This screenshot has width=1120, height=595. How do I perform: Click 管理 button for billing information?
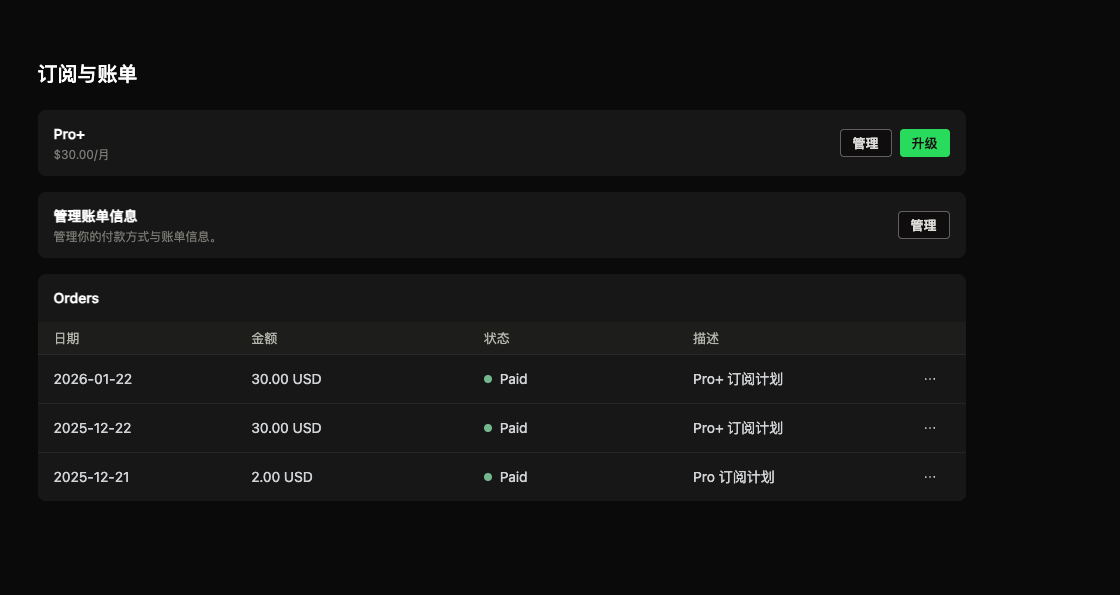click(923, 225)
